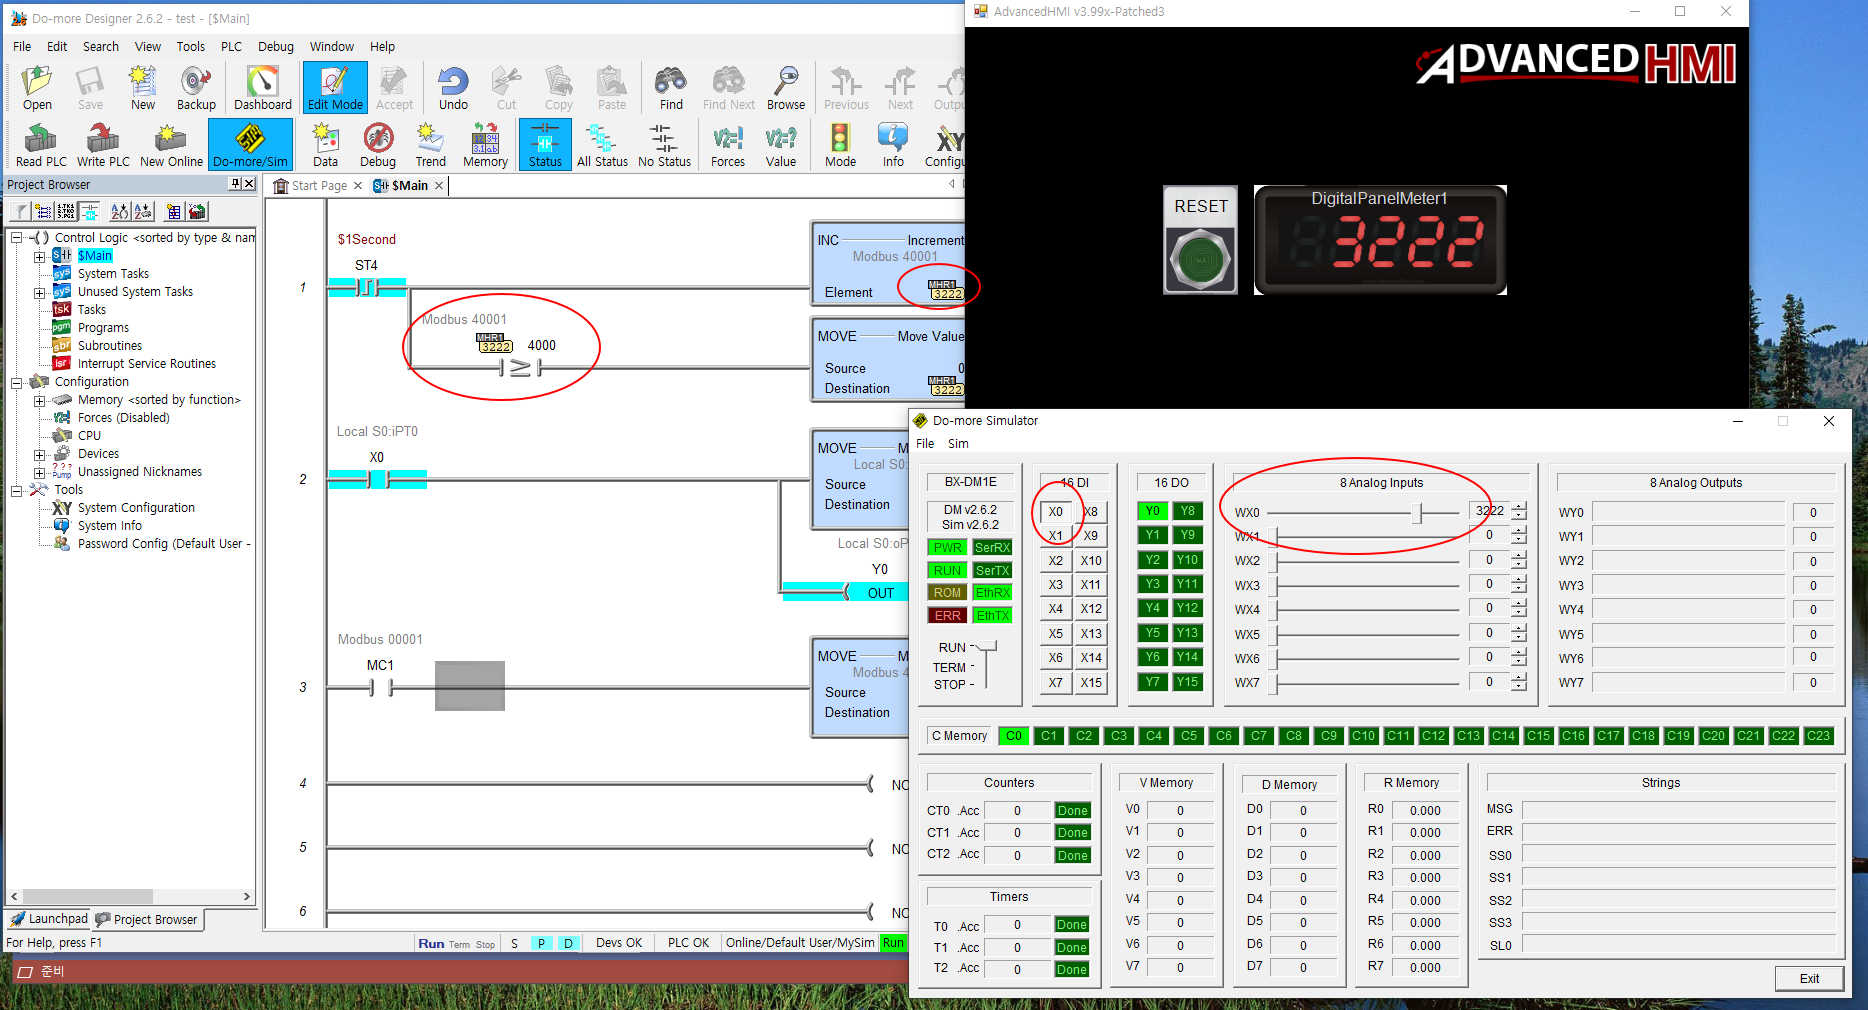Screen dimensions: 1868x1010
Task: Expand the Unused System Tasks node
Action: pos(40,292)
